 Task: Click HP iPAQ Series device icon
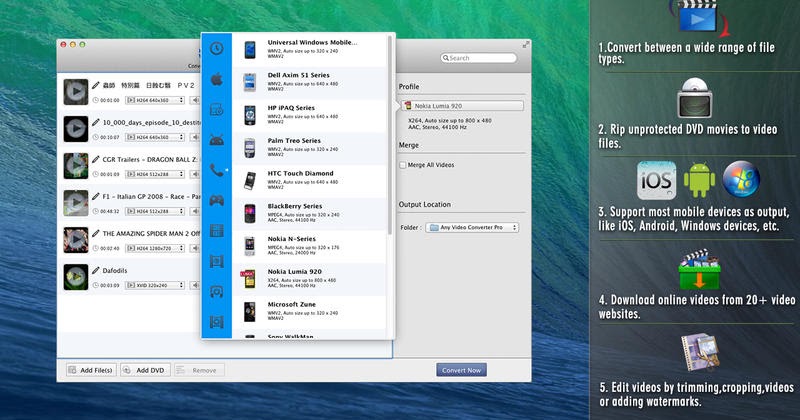point(249,115)
